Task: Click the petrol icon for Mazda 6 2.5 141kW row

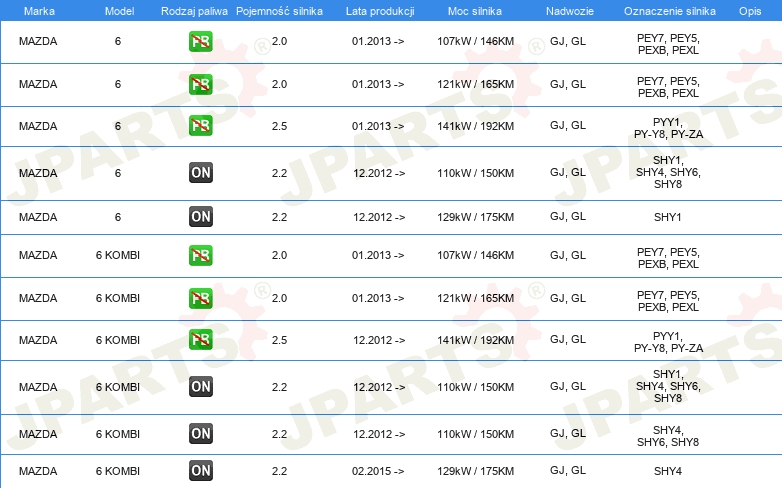Action: 200,125
